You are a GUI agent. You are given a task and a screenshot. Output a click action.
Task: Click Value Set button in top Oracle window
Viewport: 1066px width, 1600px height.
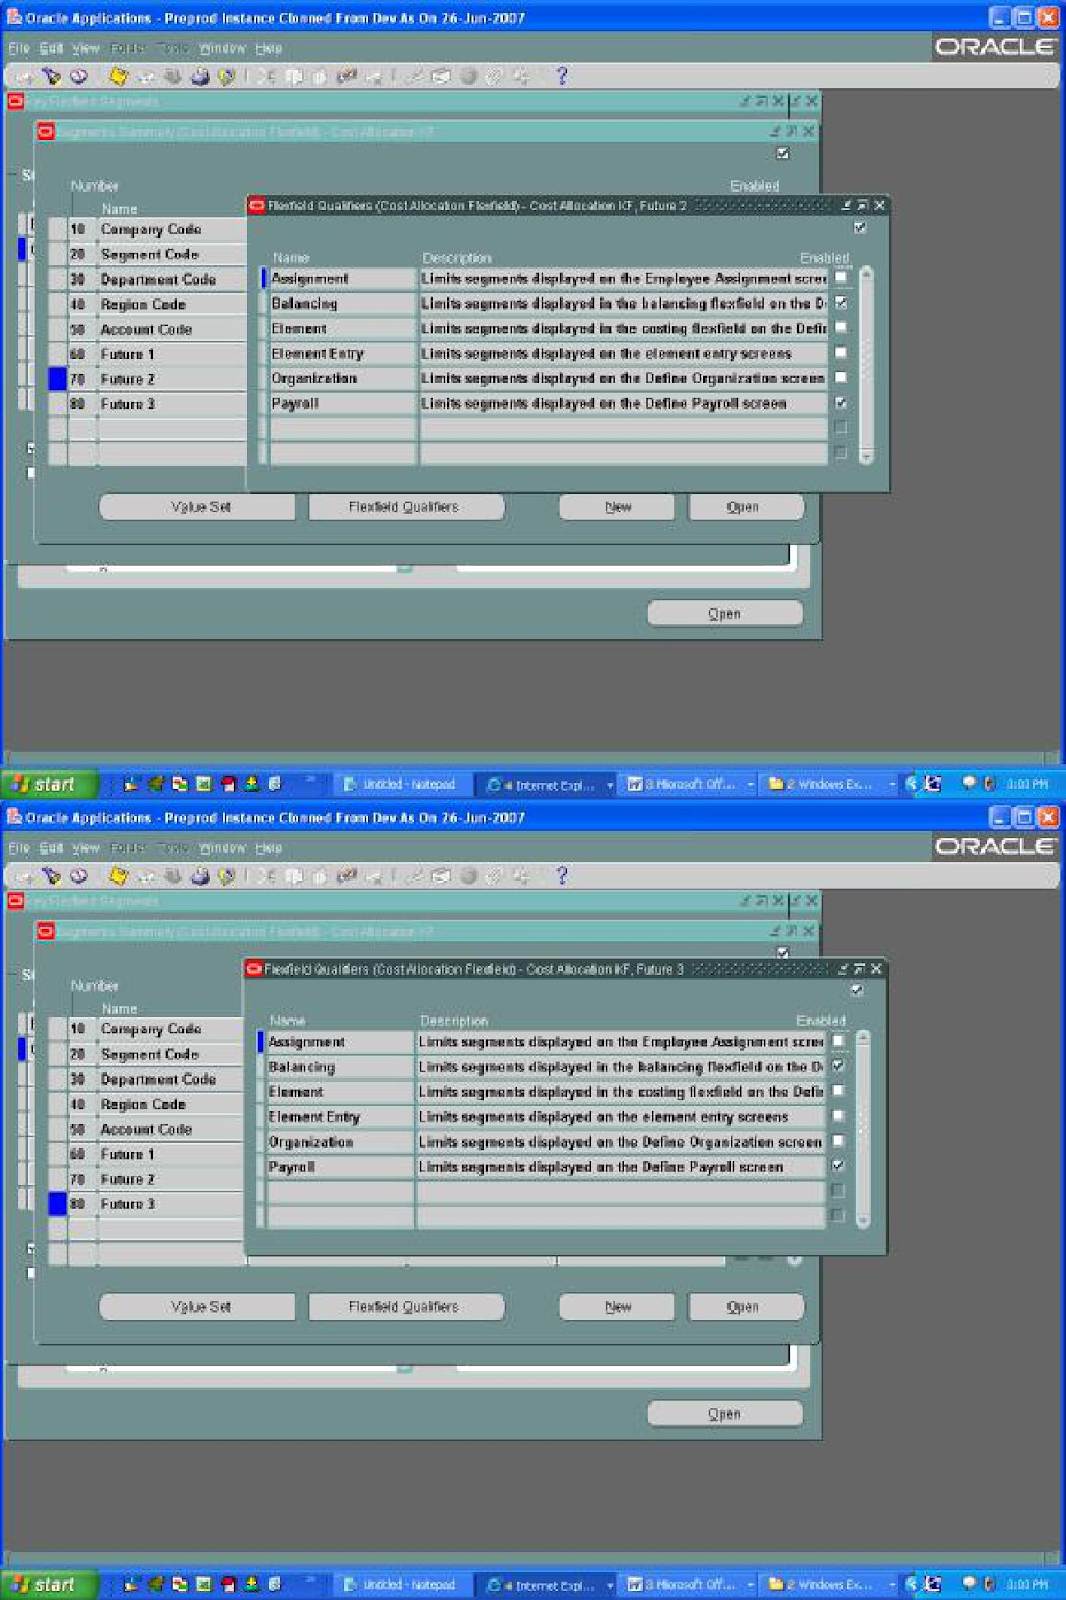pos(198,507)
